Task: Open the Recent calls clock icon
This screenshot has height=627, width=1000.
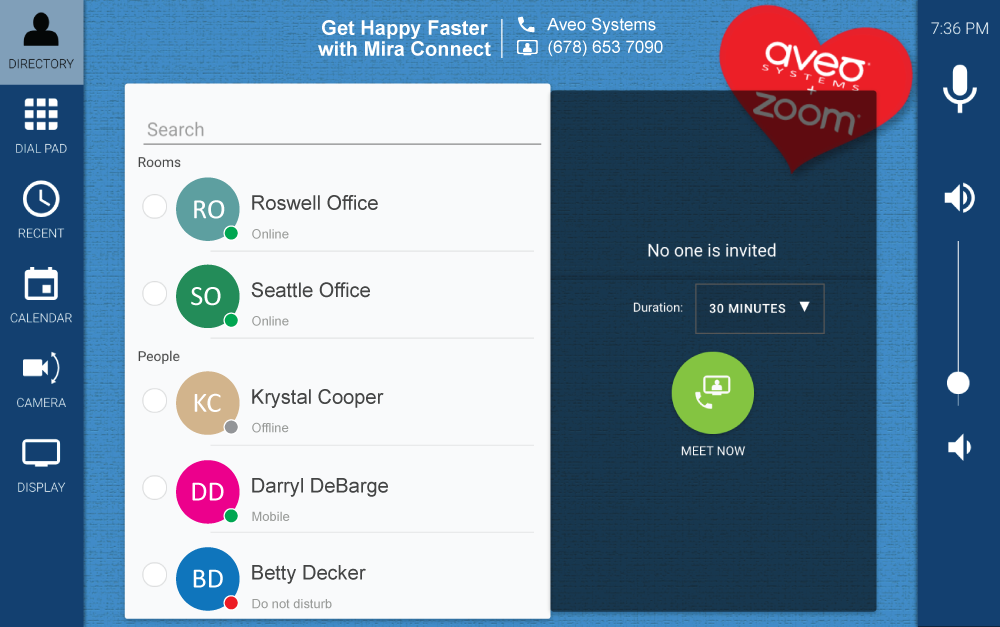Action: [x=41, y=200]
